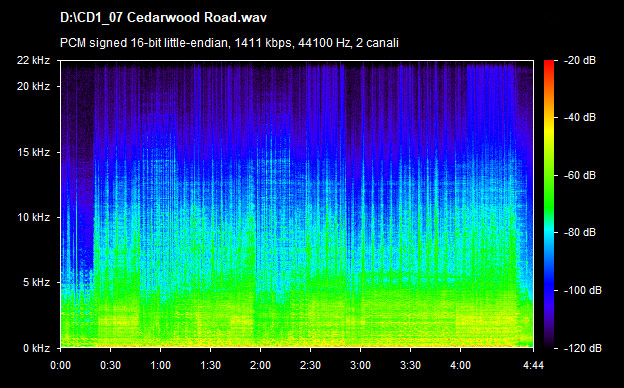Screen dimensions: 624x388
Task: Click the -120 dB legend label
Action: pos(583,348)
